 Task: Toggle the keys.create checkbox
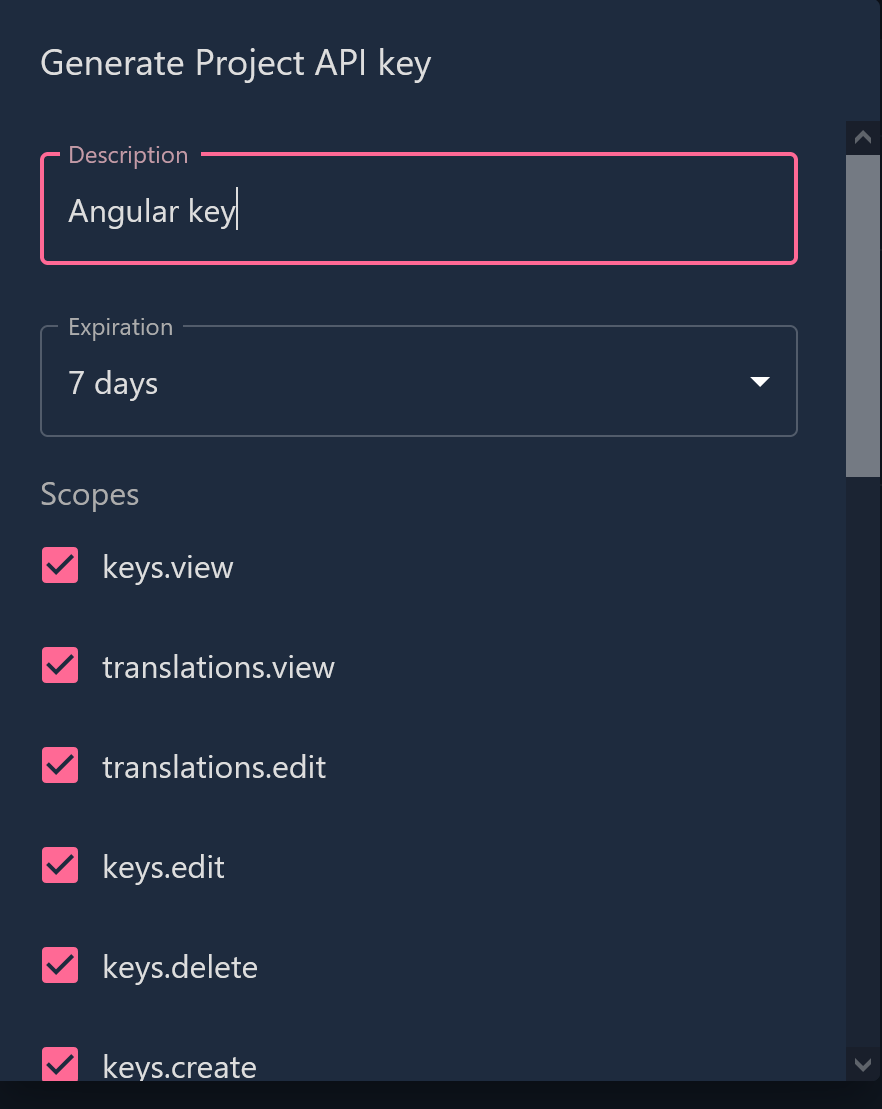point(59,1065)
